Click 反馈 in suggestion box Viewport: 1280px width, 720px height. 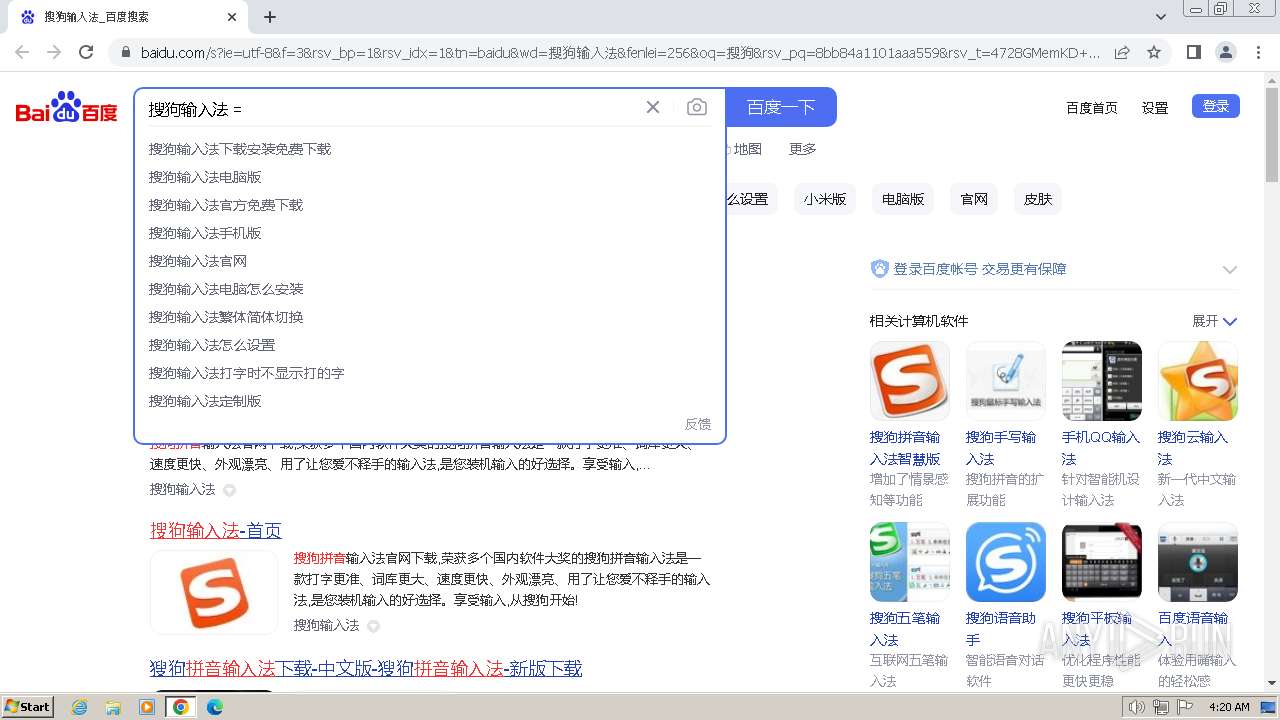[698, 424]
